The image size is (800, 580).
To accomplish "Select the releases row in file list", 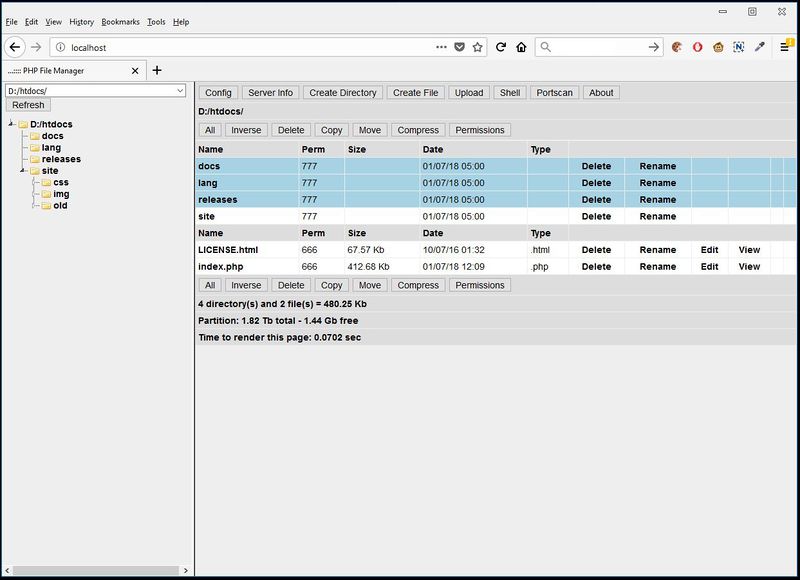I will pyautogui.click(x=496, y=199).
